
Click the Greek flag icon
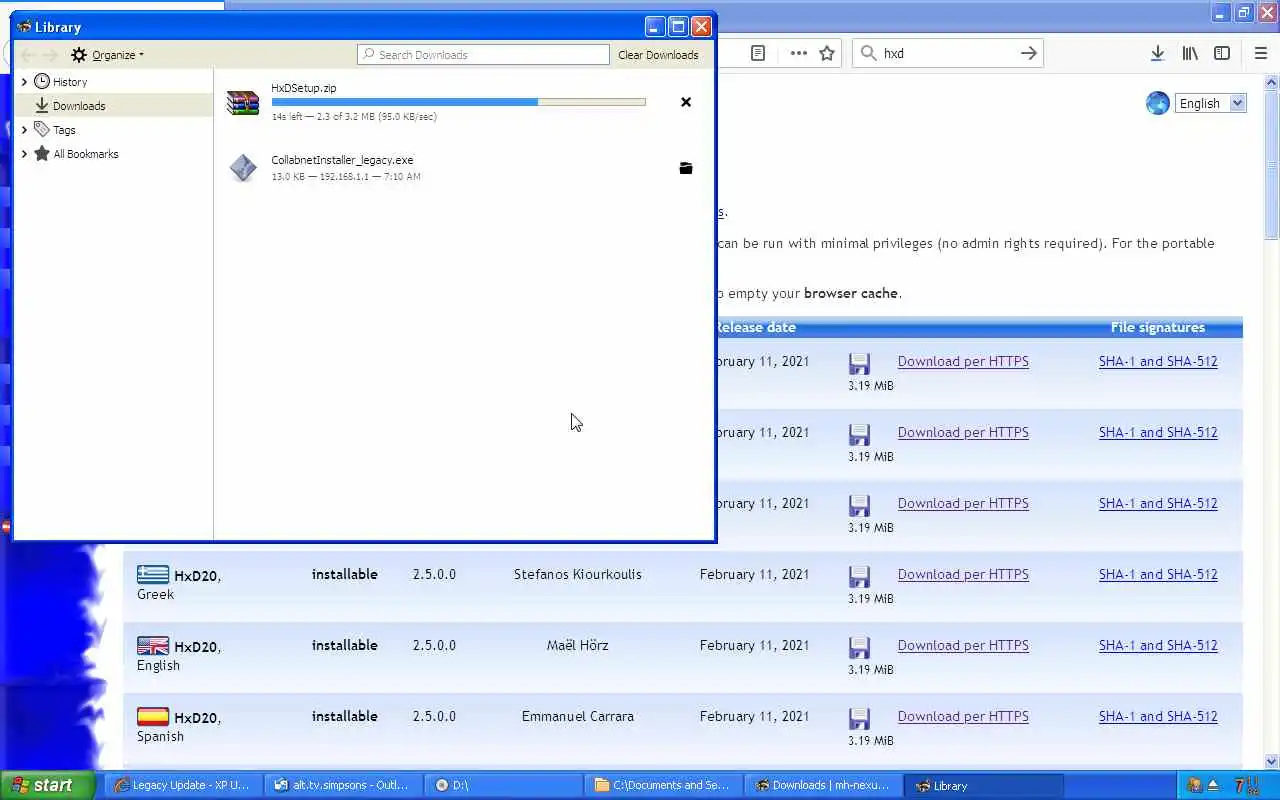(x=153, y=574)
